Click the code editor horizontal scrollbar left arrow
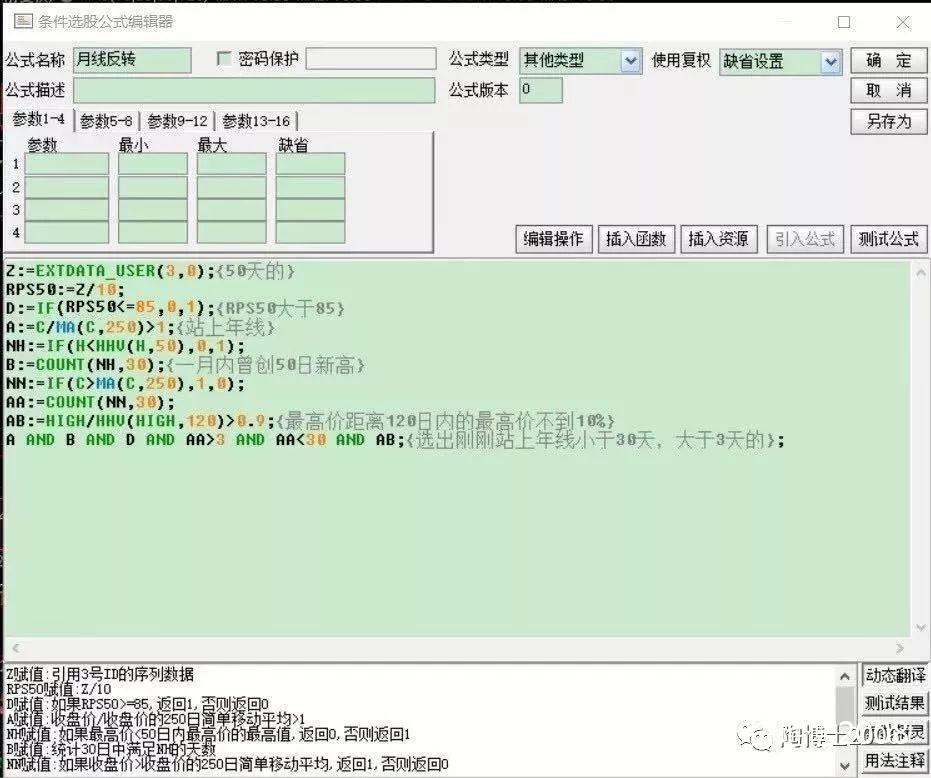 15,648
